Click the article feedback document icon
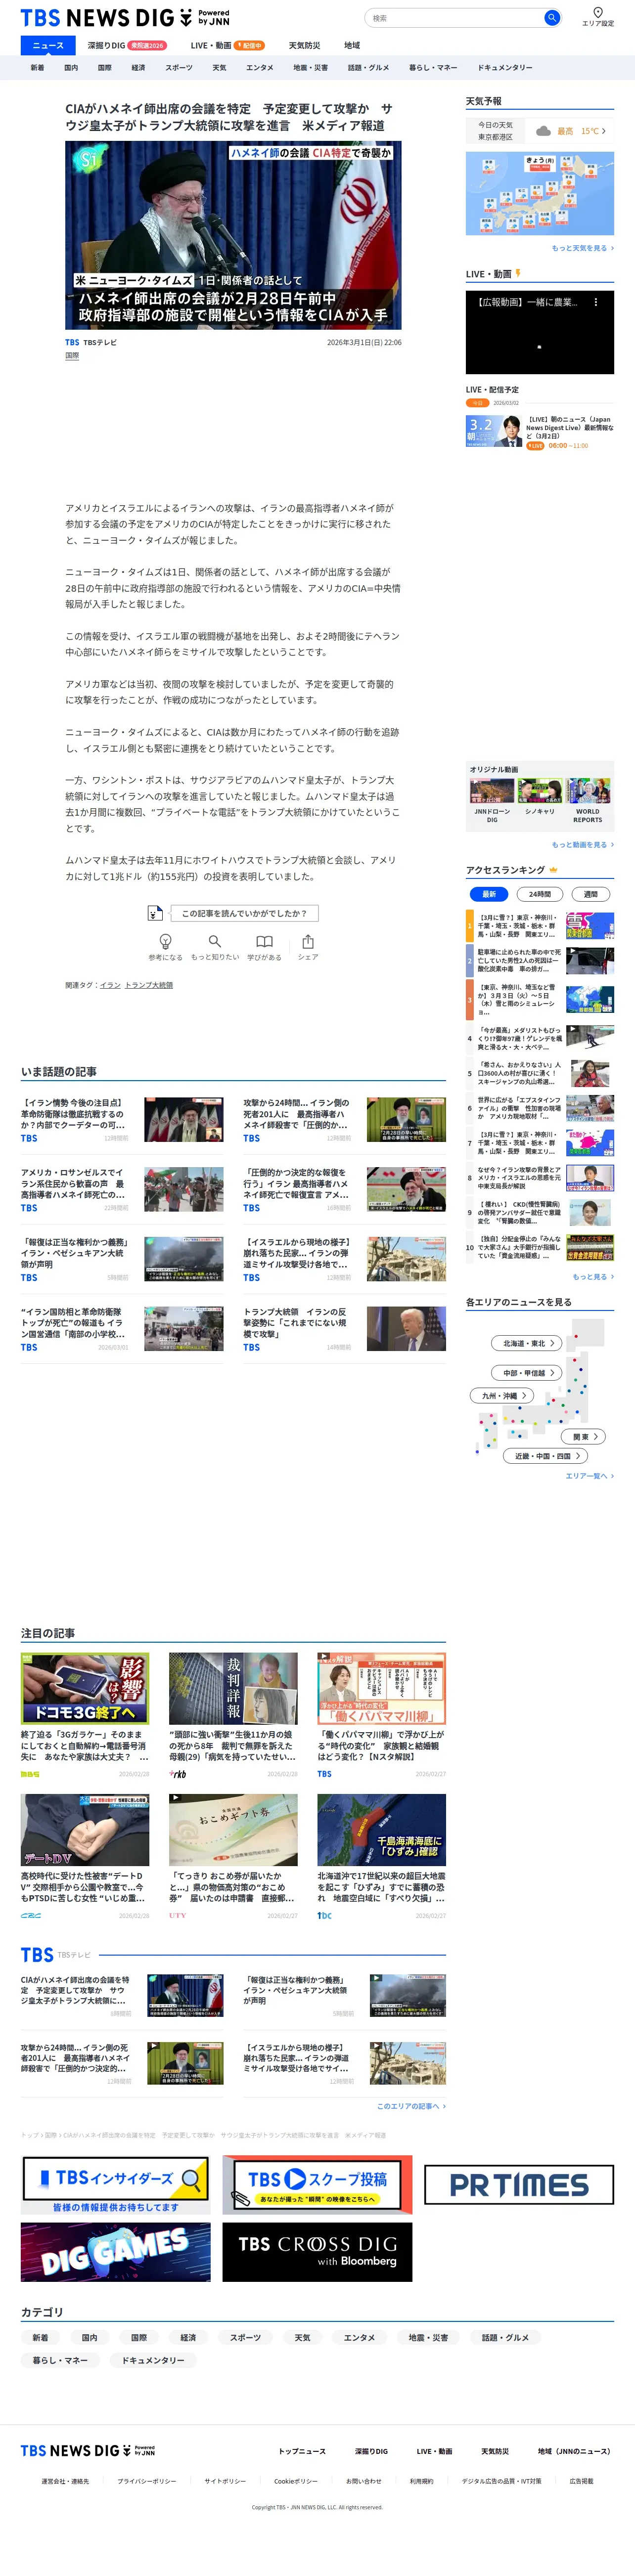The width and height of the screenshot is (635, 2576). point(155,912)
